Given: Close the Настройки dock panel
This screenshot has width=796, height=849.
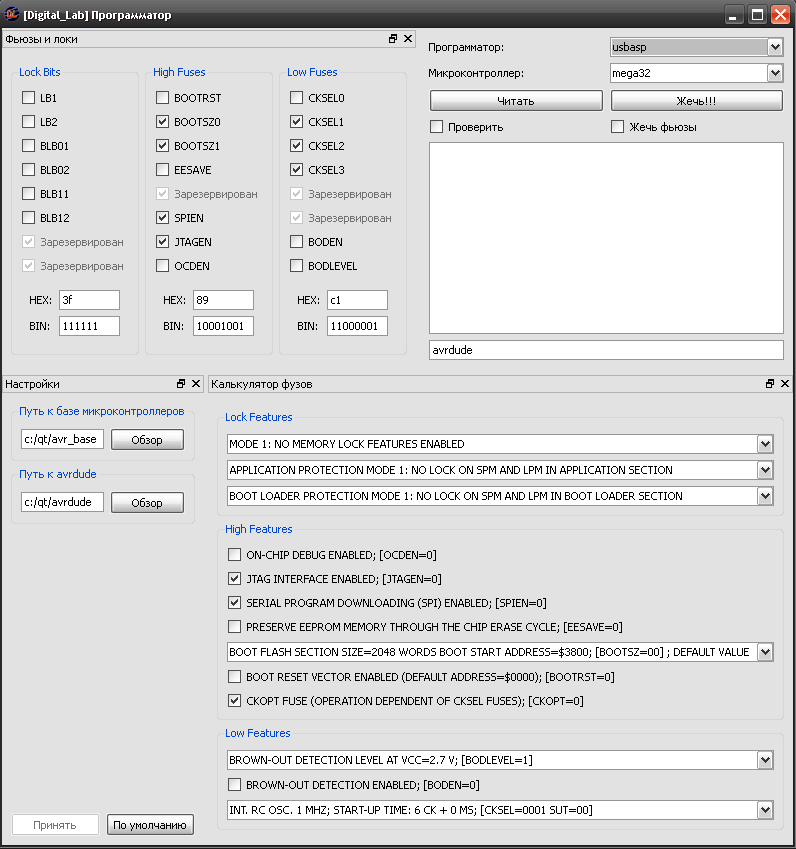Looking at the screenshot, I should pyautogui.click(x=196, y=384).
